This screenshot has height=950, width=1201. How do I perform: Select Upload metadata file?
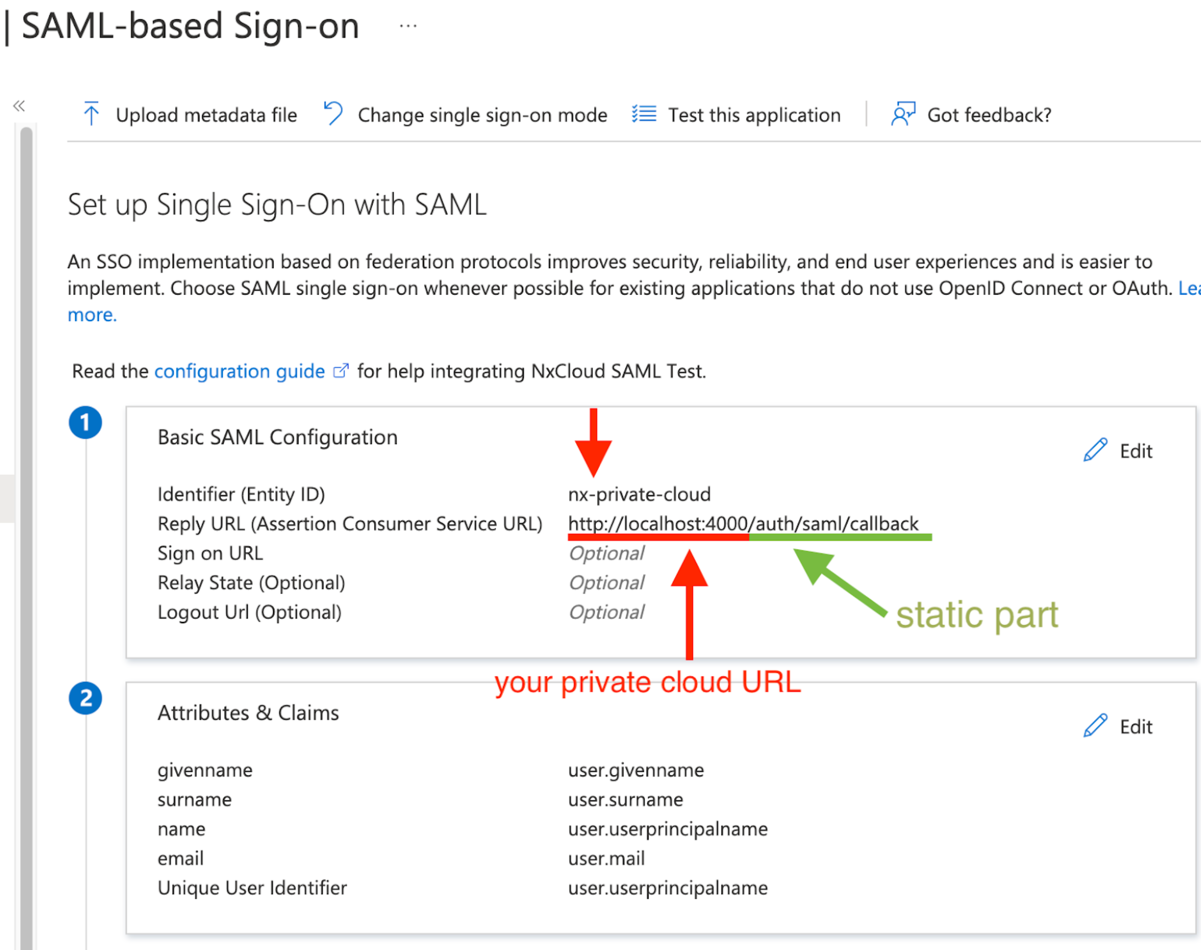tap(206, 115)
